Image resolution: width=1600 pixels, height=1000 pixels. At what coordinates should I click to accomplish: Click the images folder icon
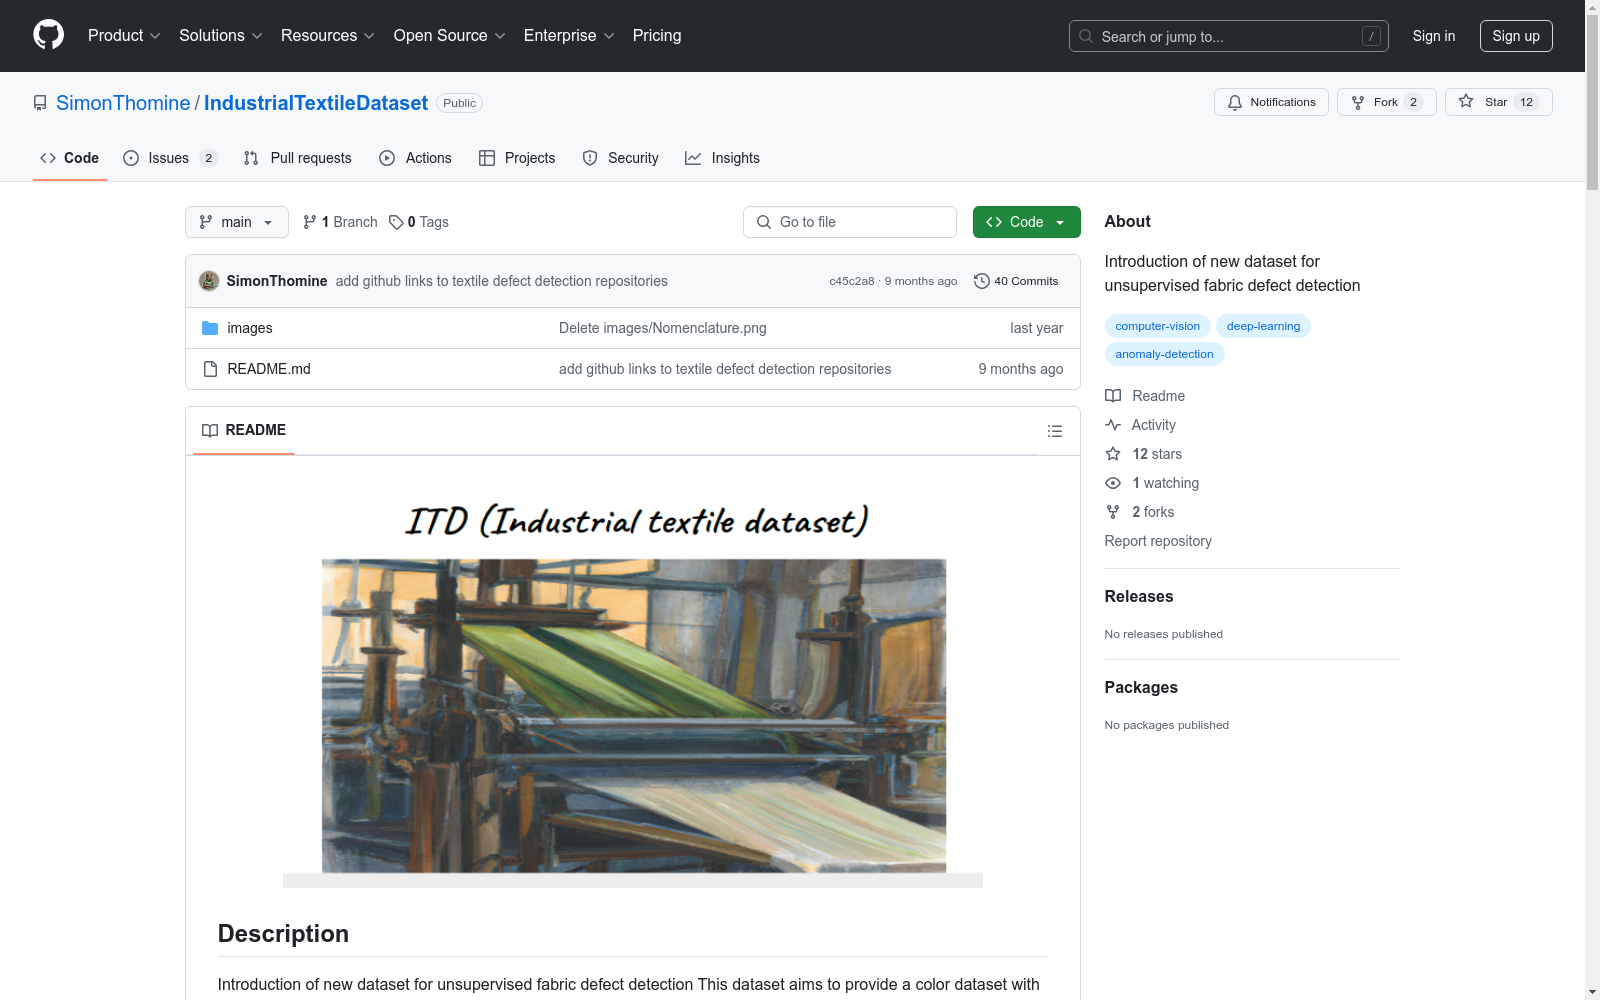[210, 328]
